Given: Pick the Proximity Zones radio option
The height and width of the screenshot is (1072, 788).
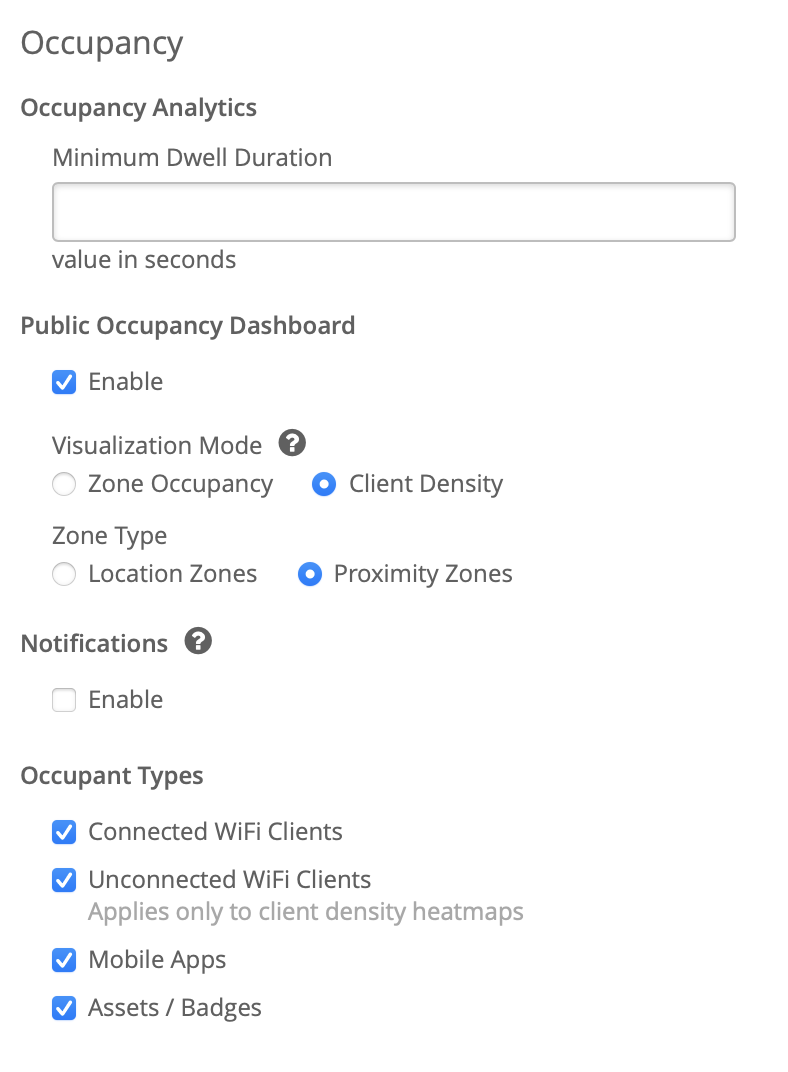Looking at the screenshot, I should pos(309,575).
